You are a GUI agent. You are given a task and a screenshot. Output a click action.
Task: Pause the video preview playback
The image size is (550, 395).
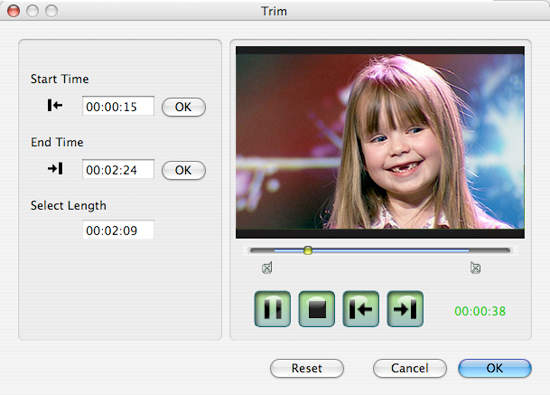click(x=273, y=309)
